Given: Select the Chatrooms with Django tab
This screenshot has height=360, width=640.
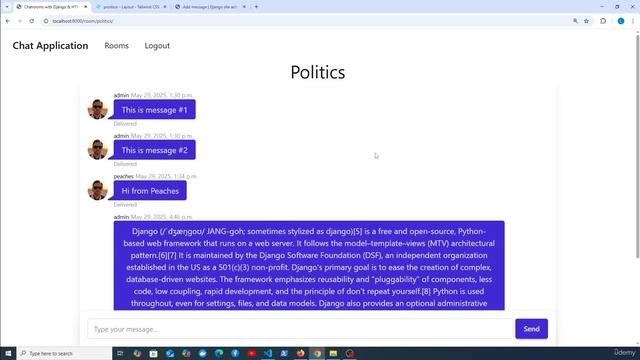Looking at the screenshot, I should coord(51,7).
